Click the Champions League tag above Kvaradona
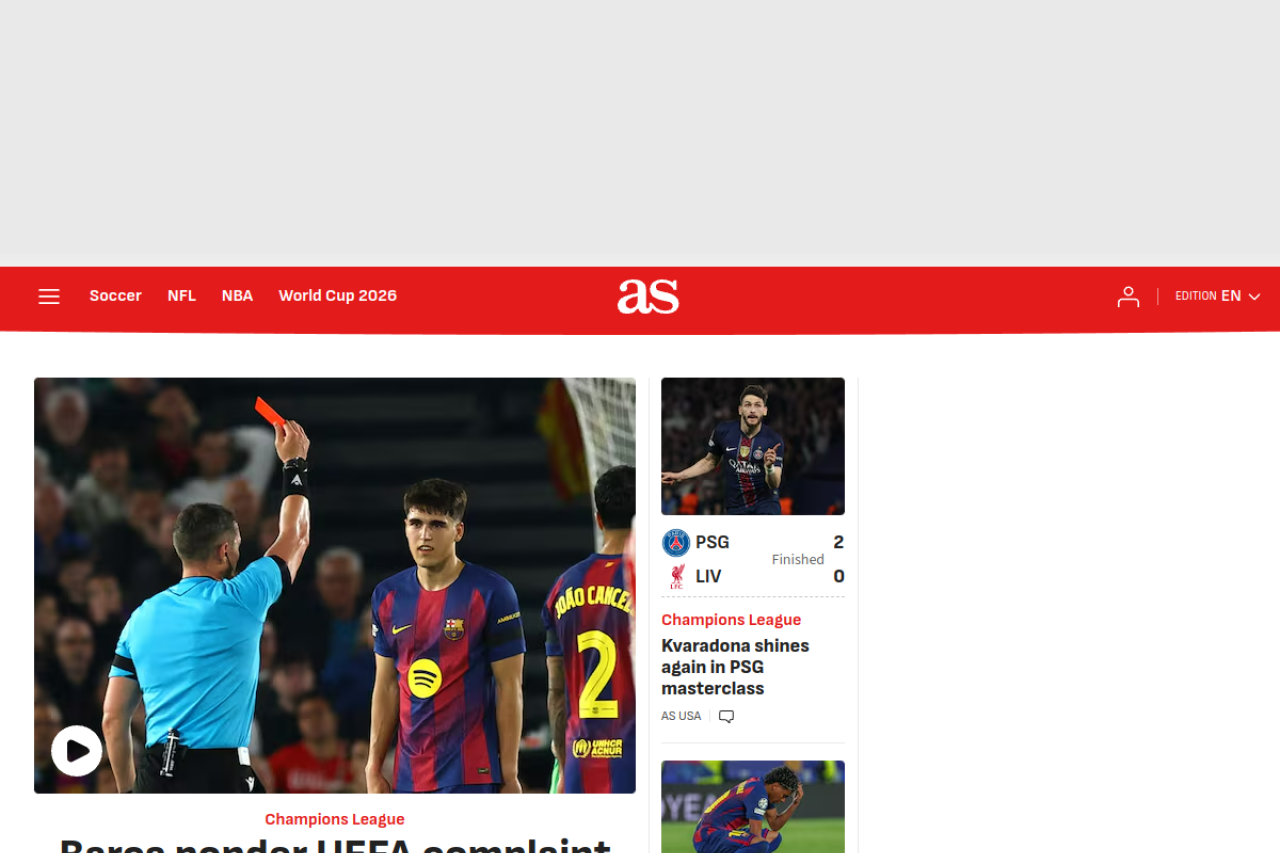 (731, 620)
